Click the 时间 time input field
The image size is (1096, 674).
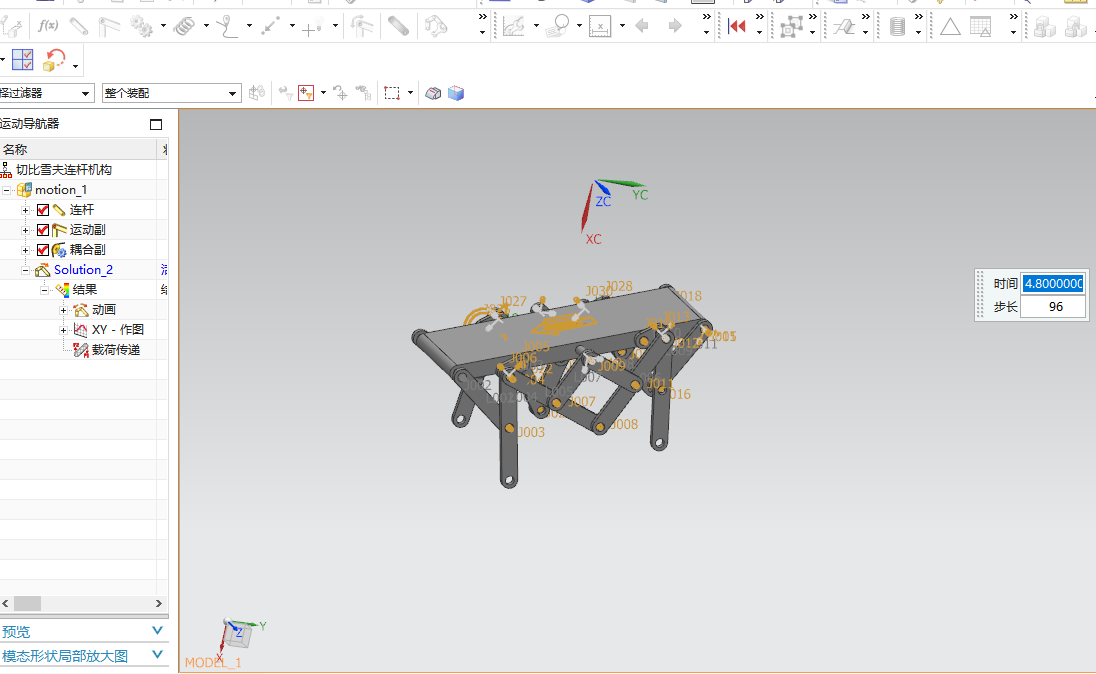pos(1053,283)
